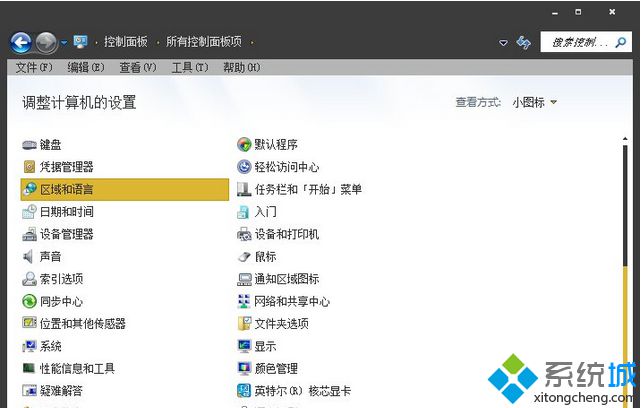Viewport: 641px width, 408px height.
Task: Open the Keyboard (键盘) icon
Action: pos(29,145)
